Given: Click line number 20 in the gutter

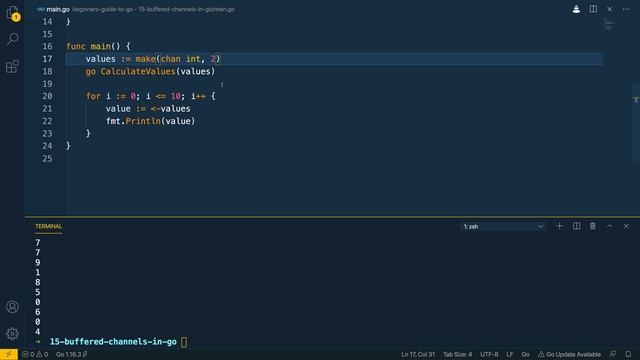Looking at the screenshot, I should pos(47,96).
